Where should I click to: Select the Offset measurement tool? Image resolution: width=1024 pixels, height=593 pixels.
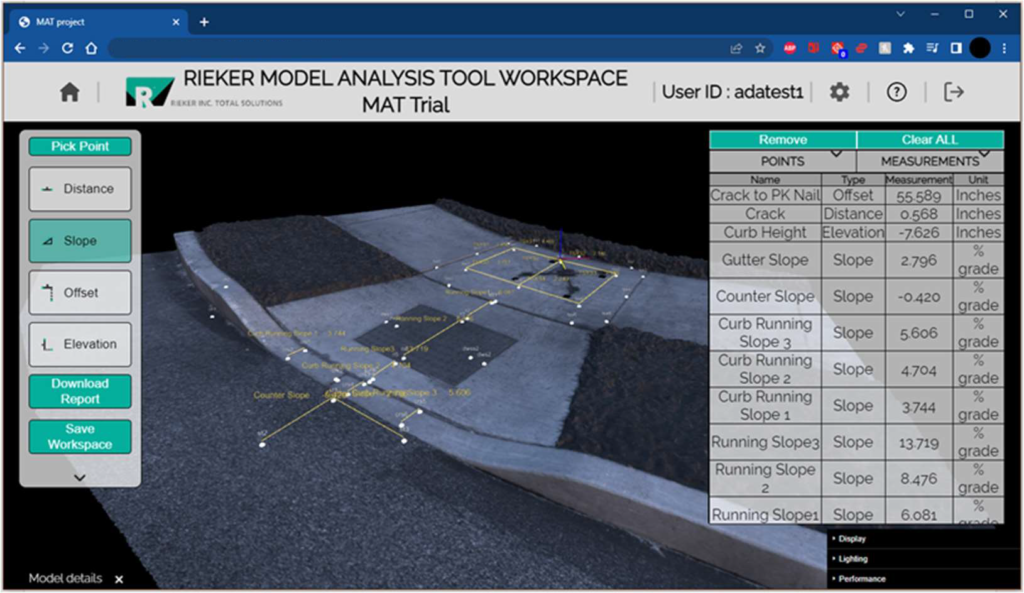click(80, 293)
